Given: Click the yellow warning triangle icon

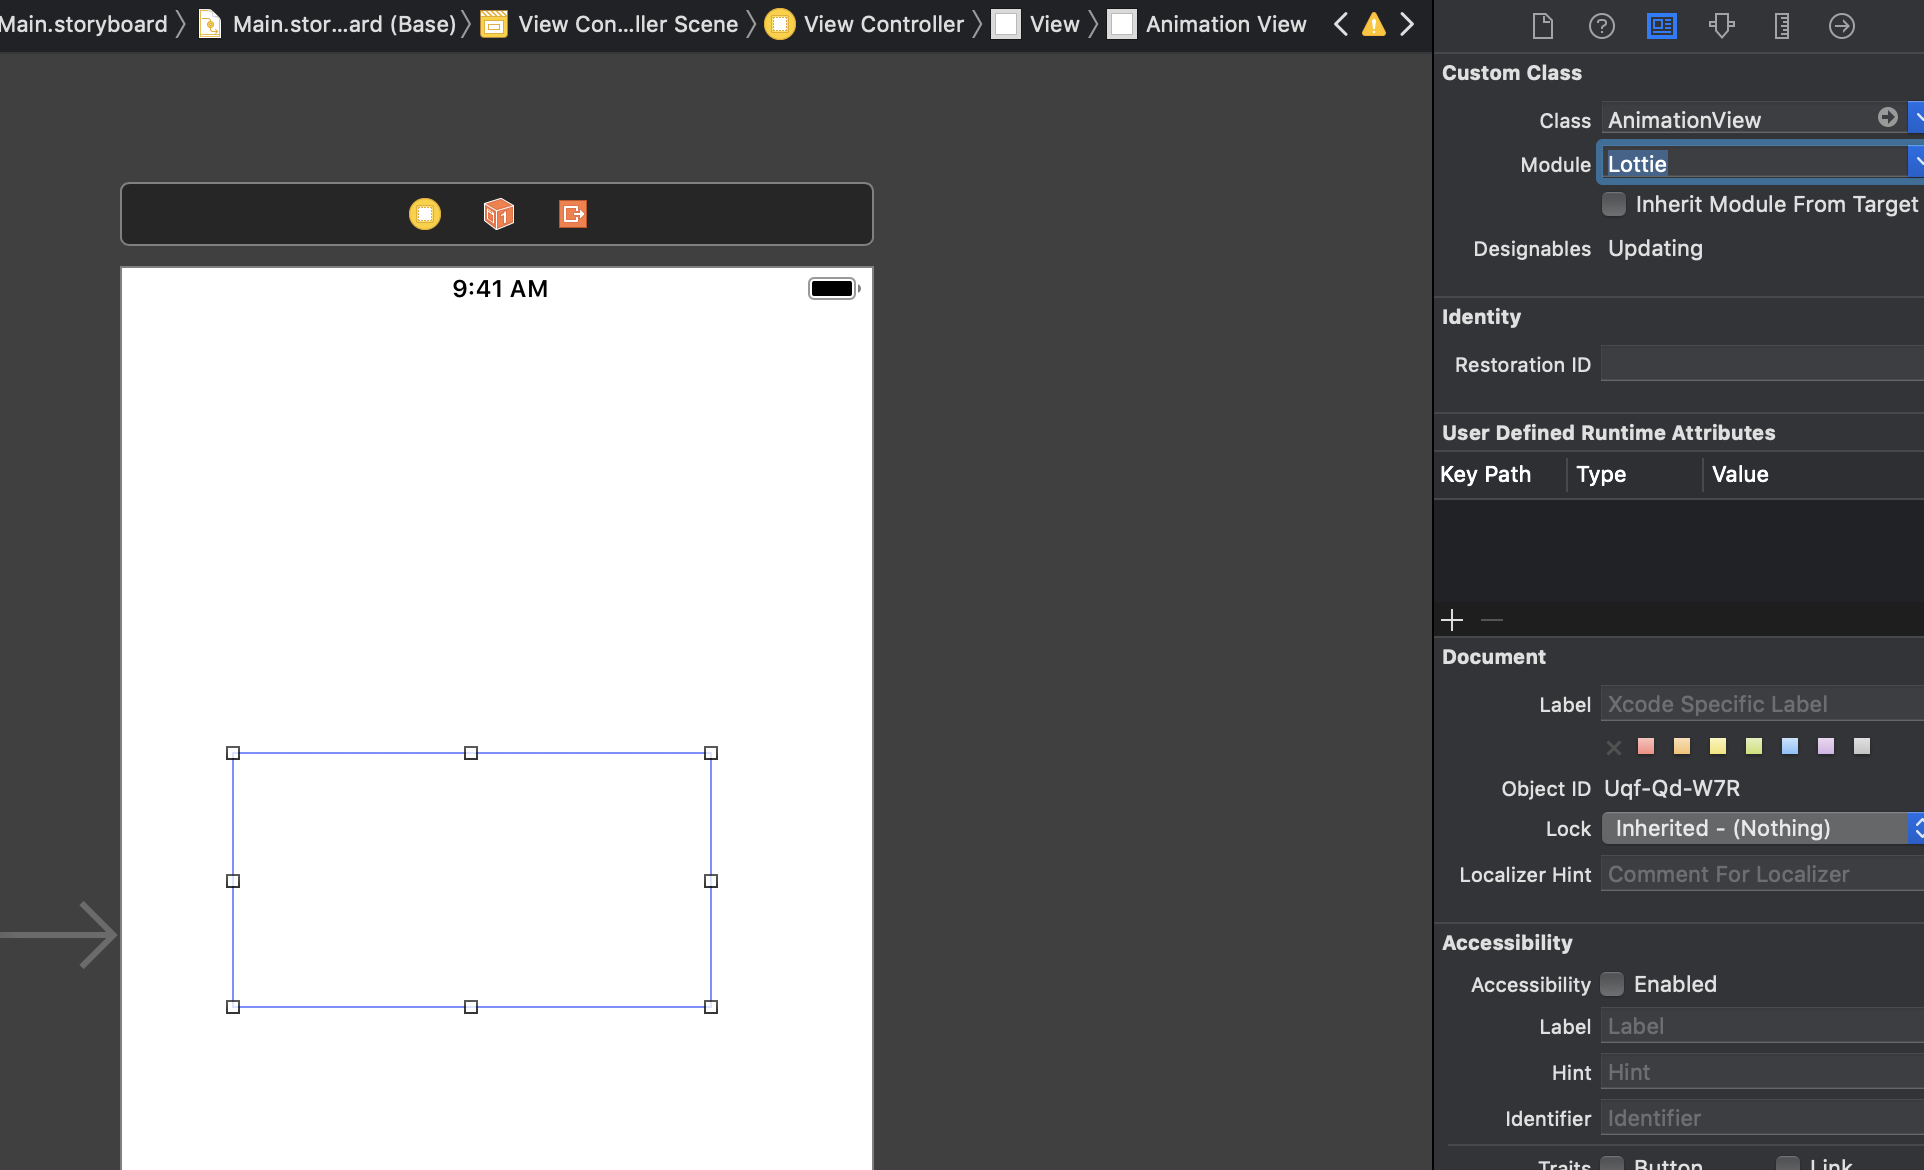Looking at the screenshot, I should 1374,24.
